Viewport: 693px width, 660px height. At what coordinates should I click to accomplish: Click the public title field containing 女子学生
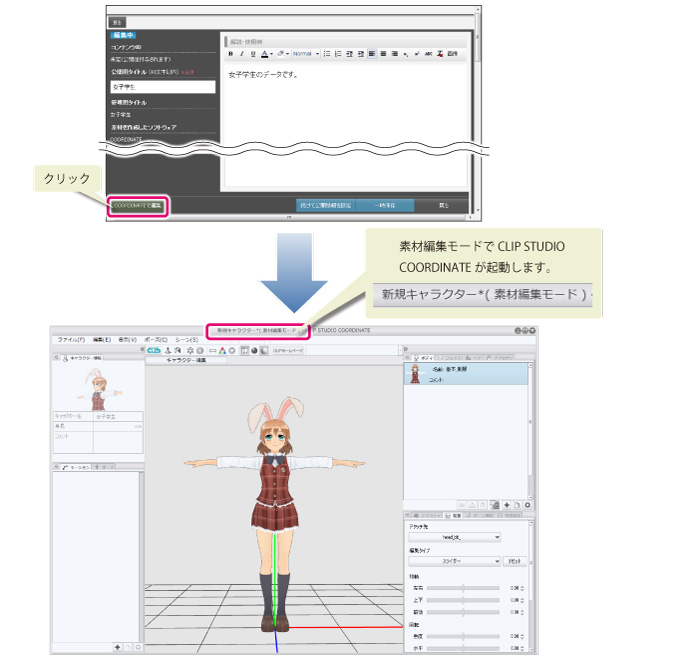163,87
